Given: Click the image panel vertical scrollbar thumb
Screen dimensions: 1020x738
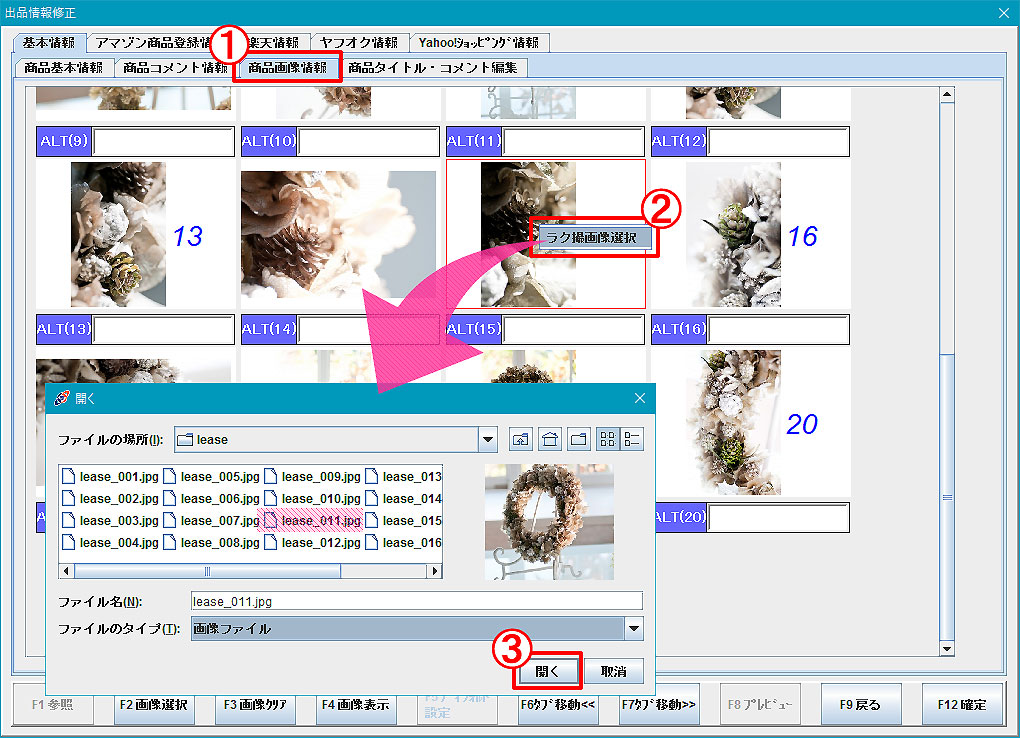Looking at the screenshot, I should (947, 497).
